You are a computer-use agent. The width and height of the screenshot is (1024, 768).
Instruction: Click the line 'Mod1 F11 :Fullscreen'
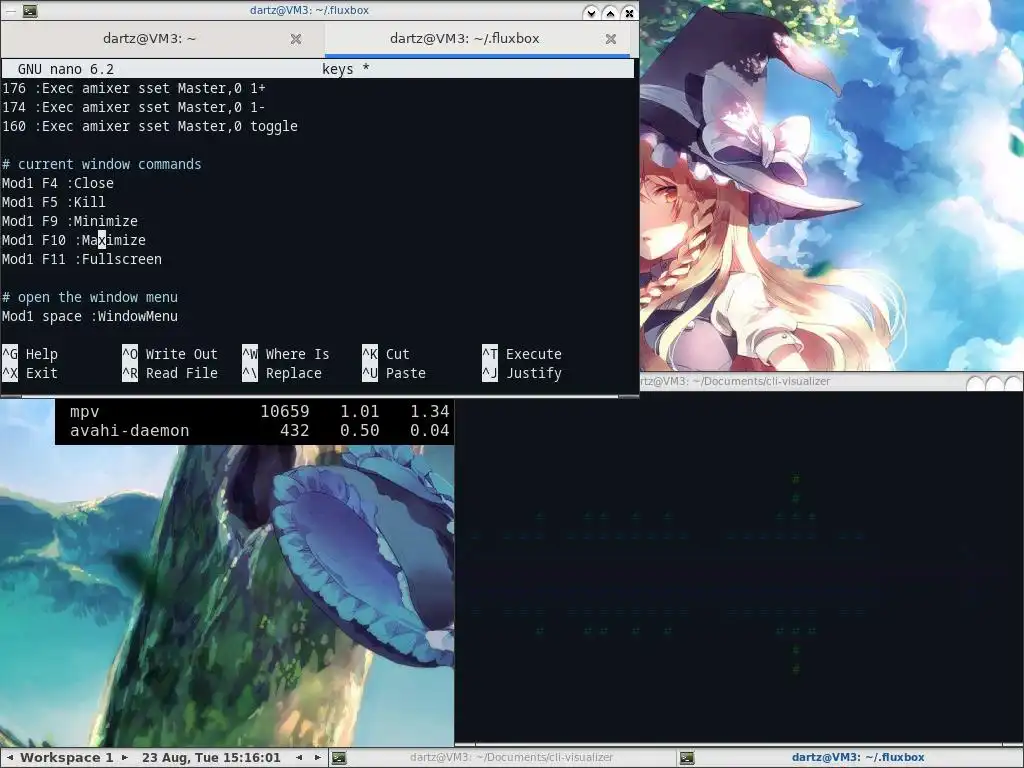point(82,259)
